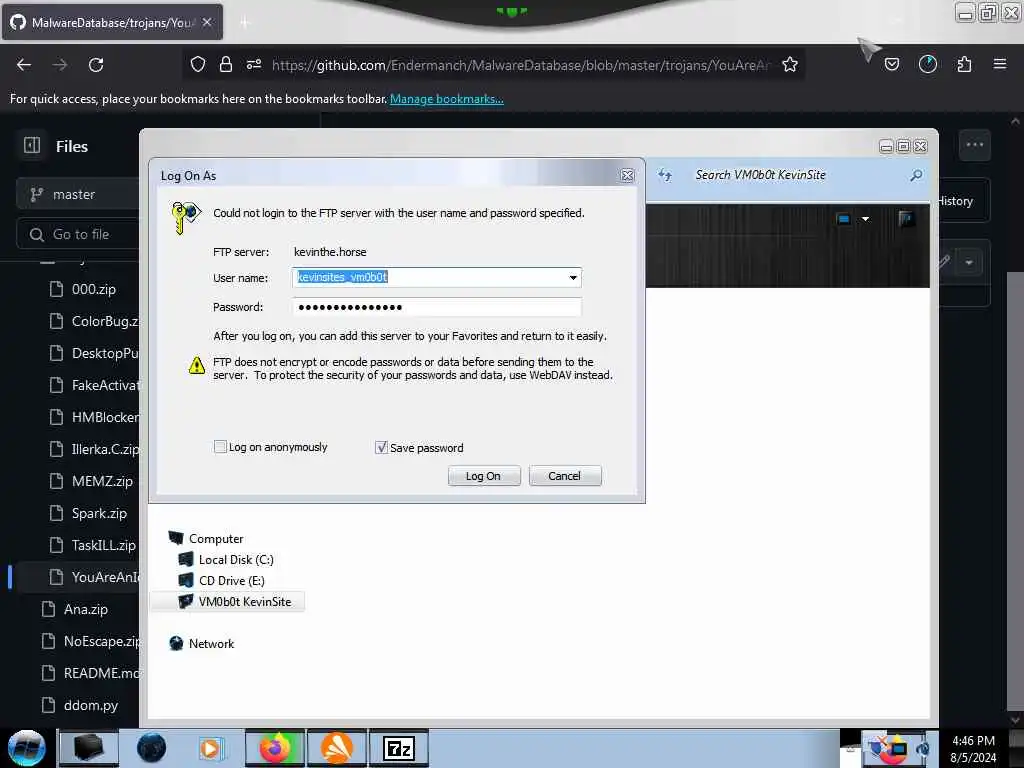Open the Firefox hamburger menu
The height and width of the screenshot is (768, 1024).
click(1000, 64)
